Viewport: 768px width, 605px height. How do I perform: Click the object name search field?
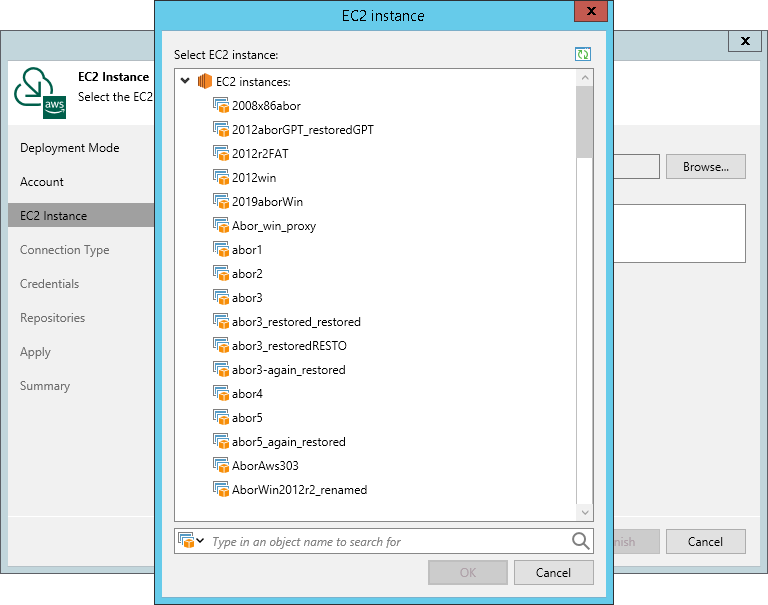click(x=389, y=541)
